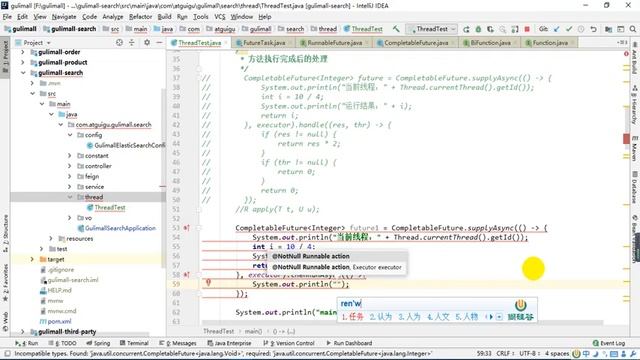Open the Version Control tool window
640x360 pixels.
[x=289, y=343]
